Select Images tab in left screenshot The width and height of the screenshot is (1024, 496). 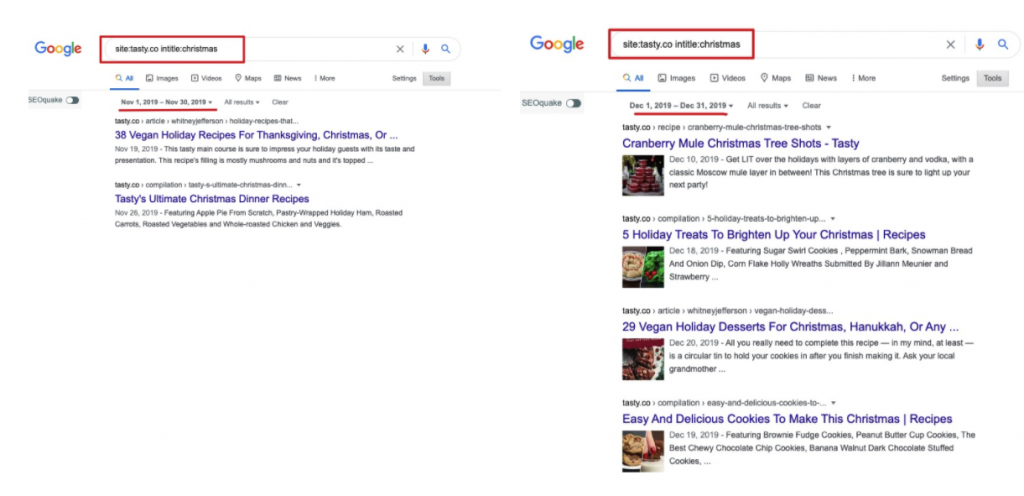tap(162, 78)
